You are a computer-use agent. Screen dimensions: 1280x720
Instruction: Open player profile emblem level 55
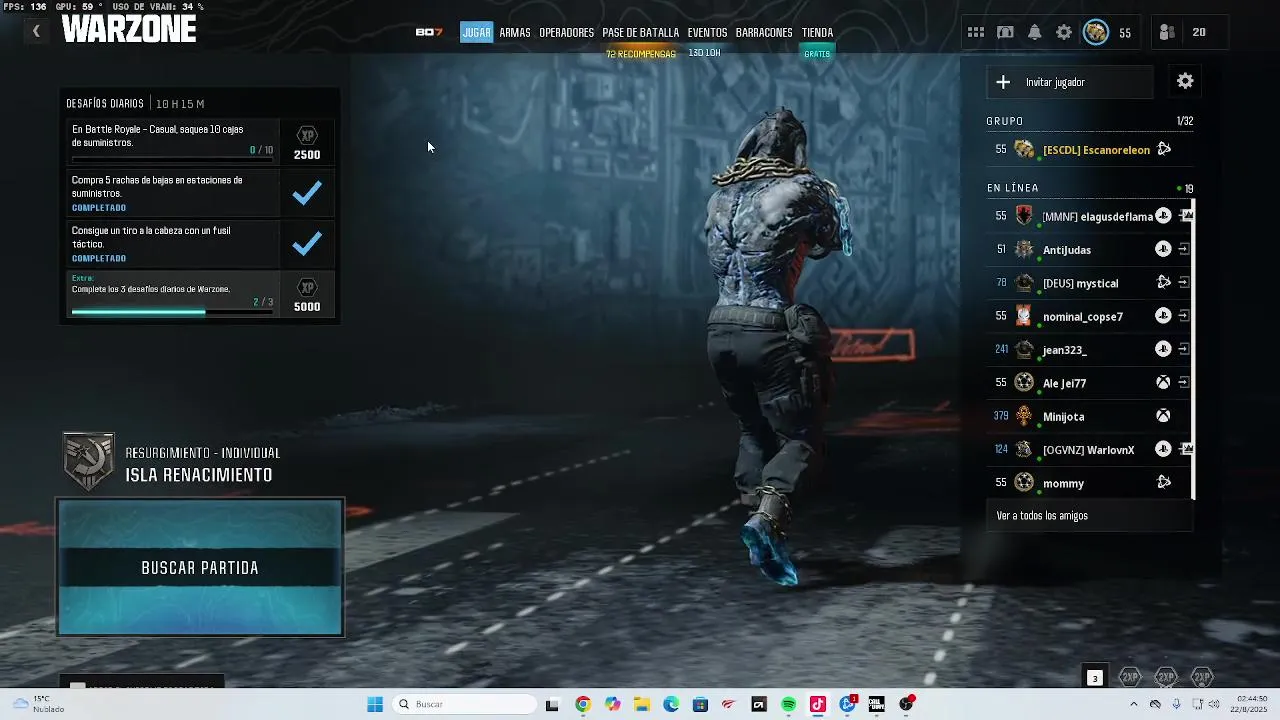[x=1096, y=32]
